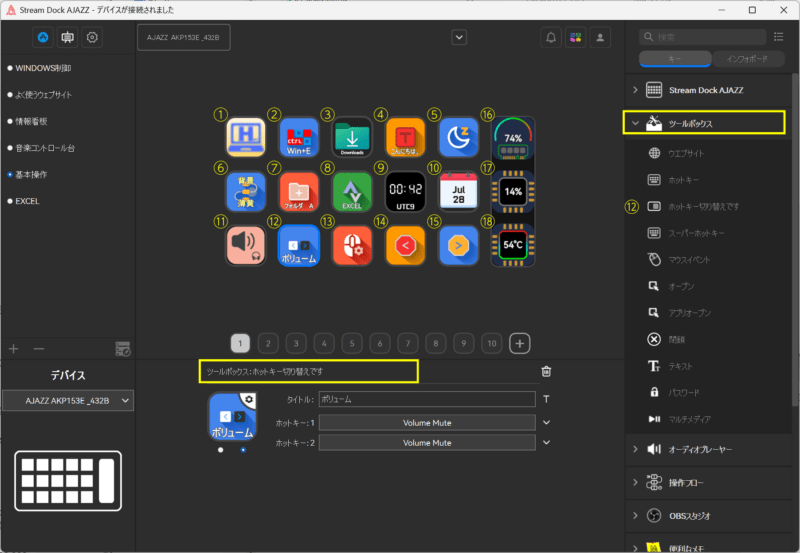Open the dropdown arrow for ホットキー:1
This screenshot has height=553, width=800.
coord(546,422)
